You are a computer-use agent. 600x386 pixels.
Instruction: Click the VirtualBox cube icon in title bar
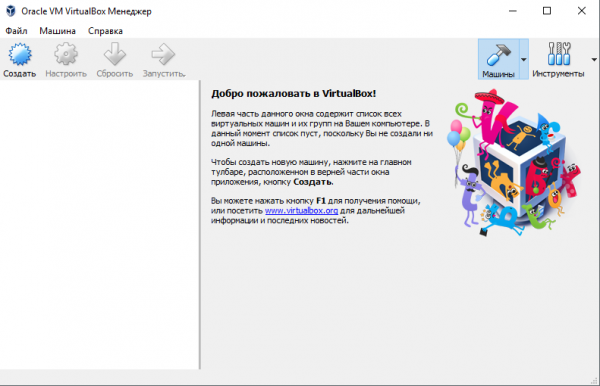click(11, 11)
